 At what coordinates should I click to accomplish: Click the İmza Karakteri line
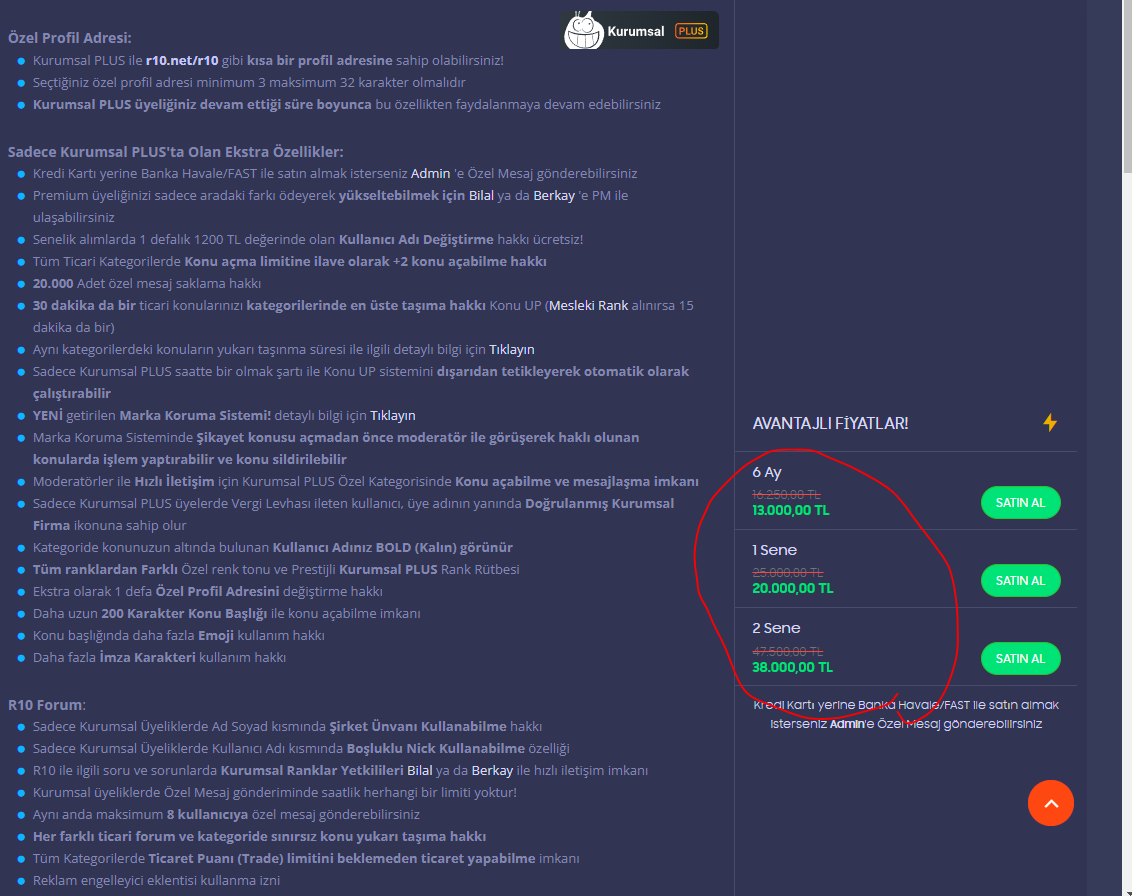(x=159, y=658)
